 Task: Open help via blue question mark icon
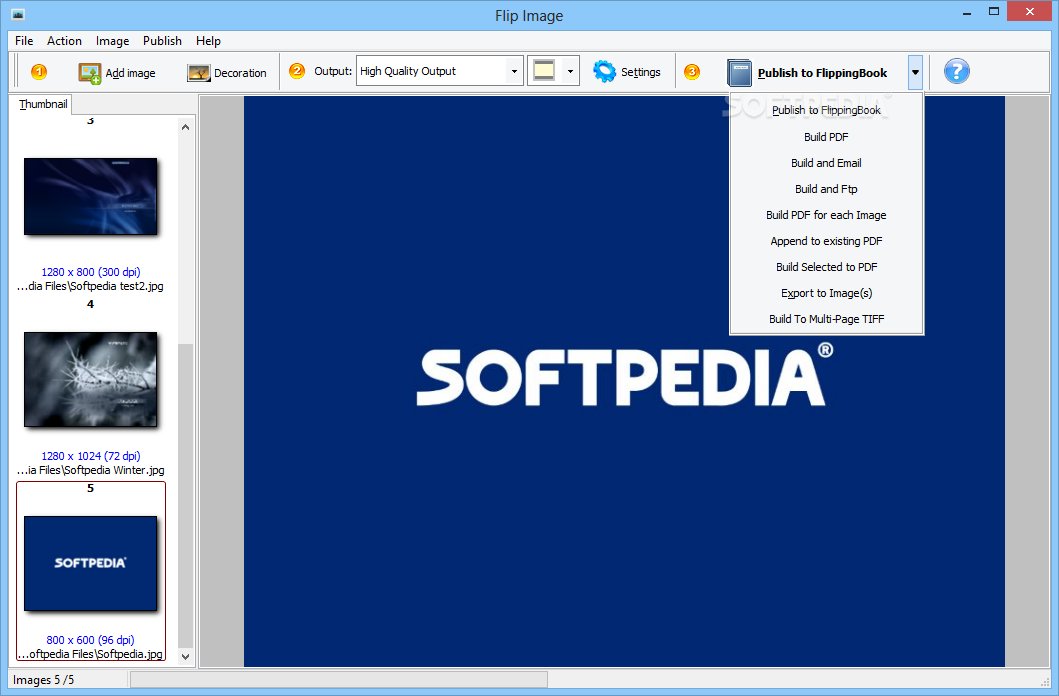coord(956,72)
